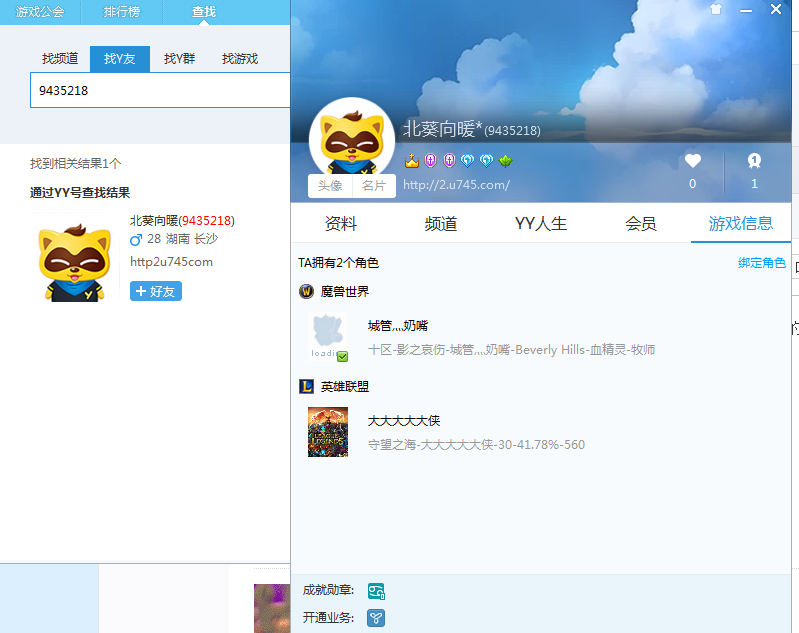Click the thumbnail image at bottom of search panel
This screenshot has width=799, height=633.
pos(272,609)
